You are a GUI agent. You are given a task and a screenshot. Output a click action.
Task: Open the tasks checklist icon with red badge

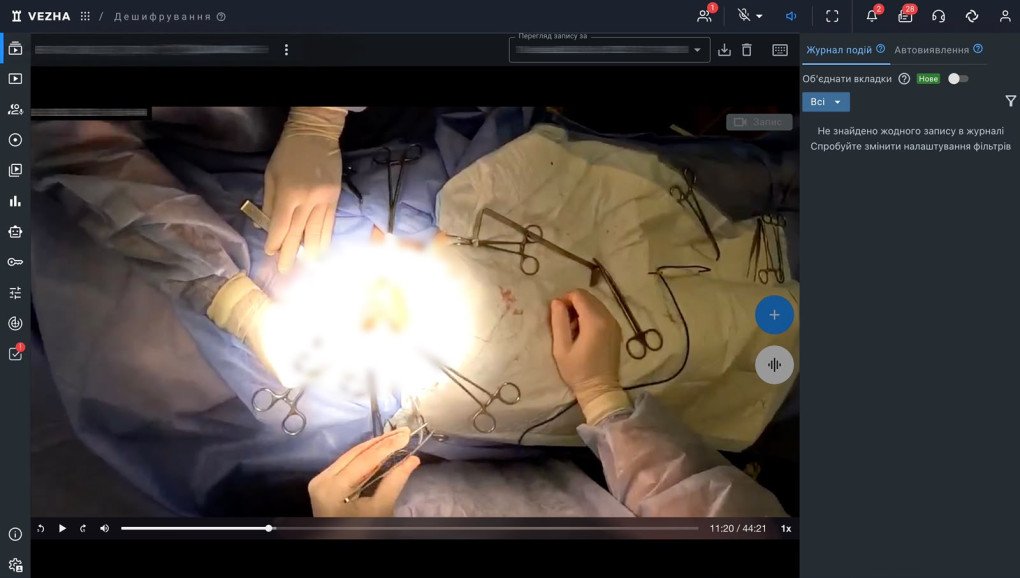click(15, 354)
